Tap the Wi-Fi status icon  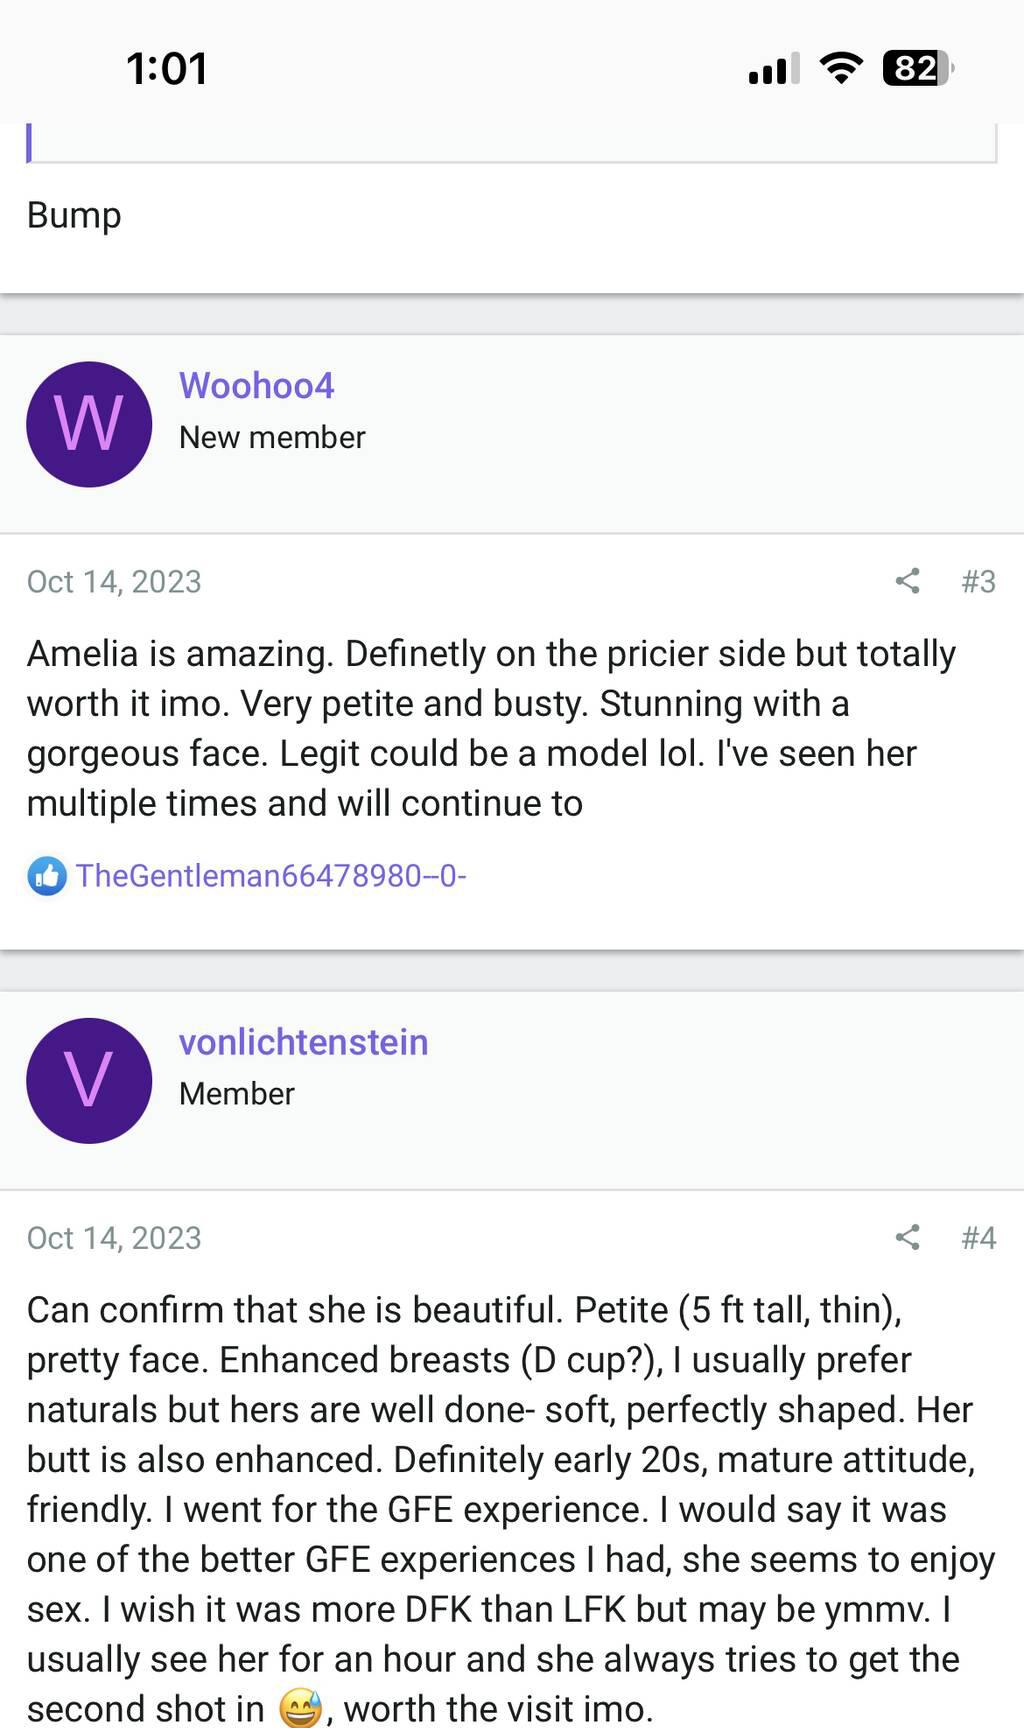(841, 68)
